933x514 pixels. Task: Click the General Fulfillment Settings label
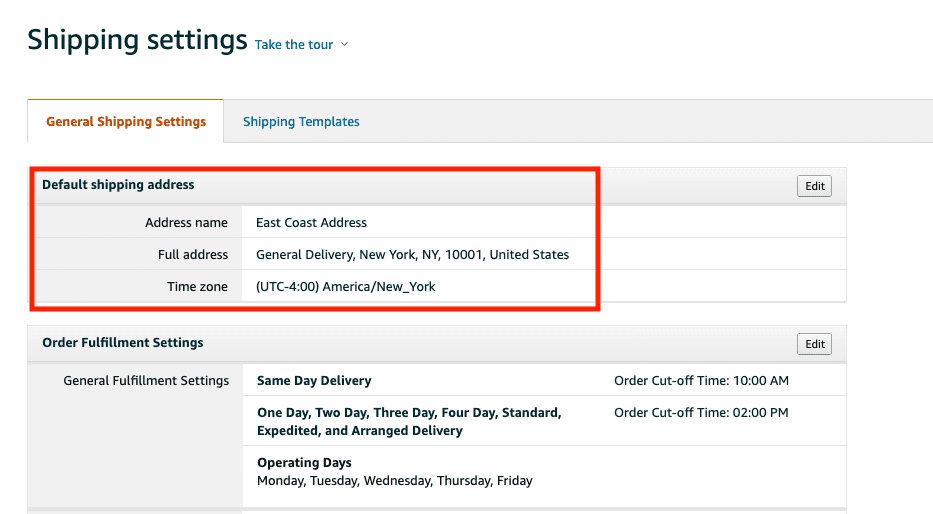[x=146, y=381]
